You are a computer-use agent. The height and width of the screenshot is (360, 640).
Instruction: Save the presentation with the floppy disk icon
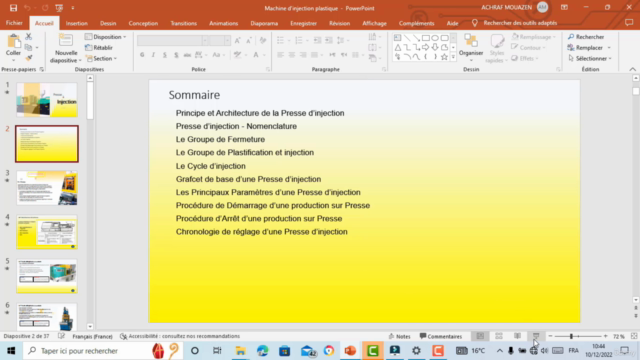13,8
